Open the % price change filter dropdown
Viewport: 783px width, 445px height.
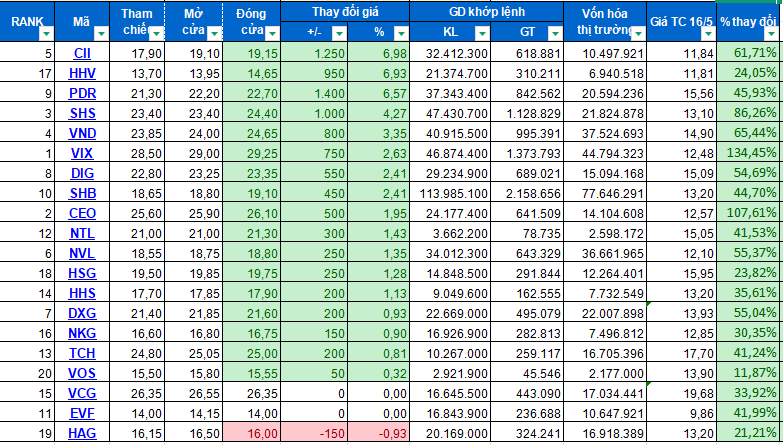[400, 33]
